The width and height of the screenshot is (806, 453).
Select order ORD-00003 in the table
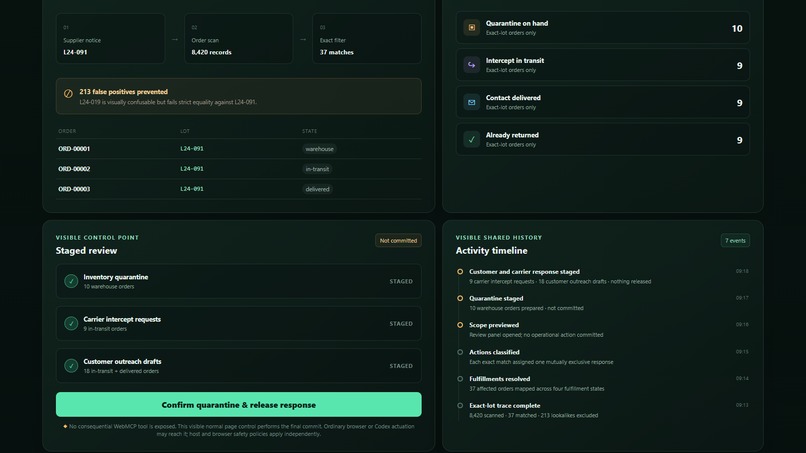74,189
